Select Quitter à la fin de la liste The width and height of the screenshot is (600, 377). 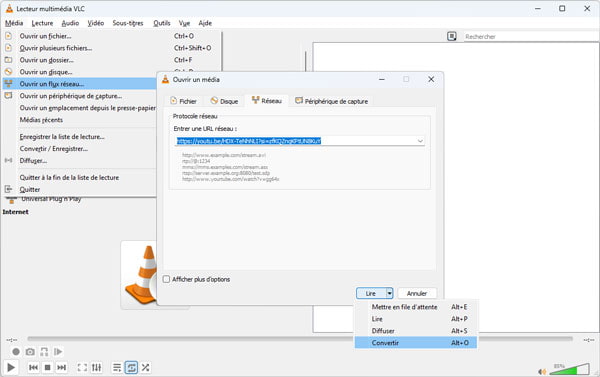click(x=80, y=177)
